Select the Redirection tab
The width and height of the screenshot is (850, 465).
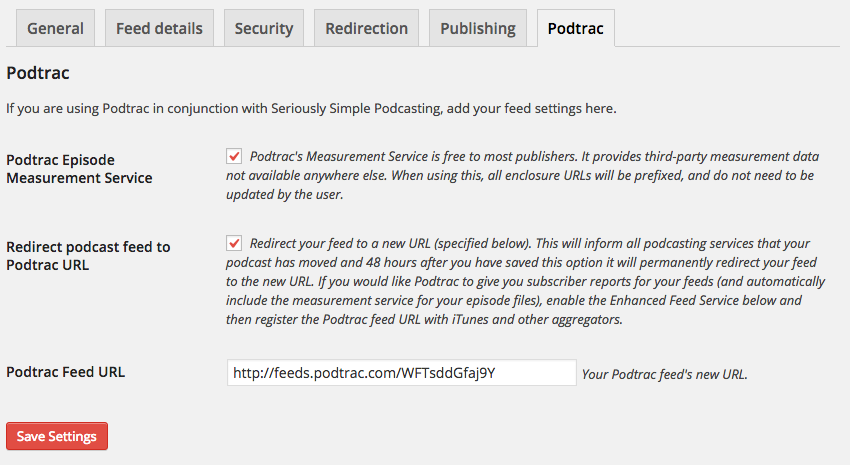click(x=366, y=28)
